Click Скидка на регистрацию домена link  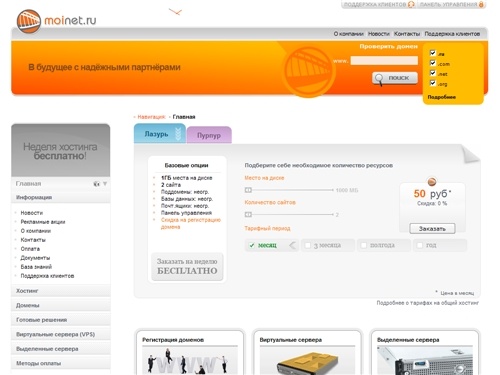tap(191, 223)
